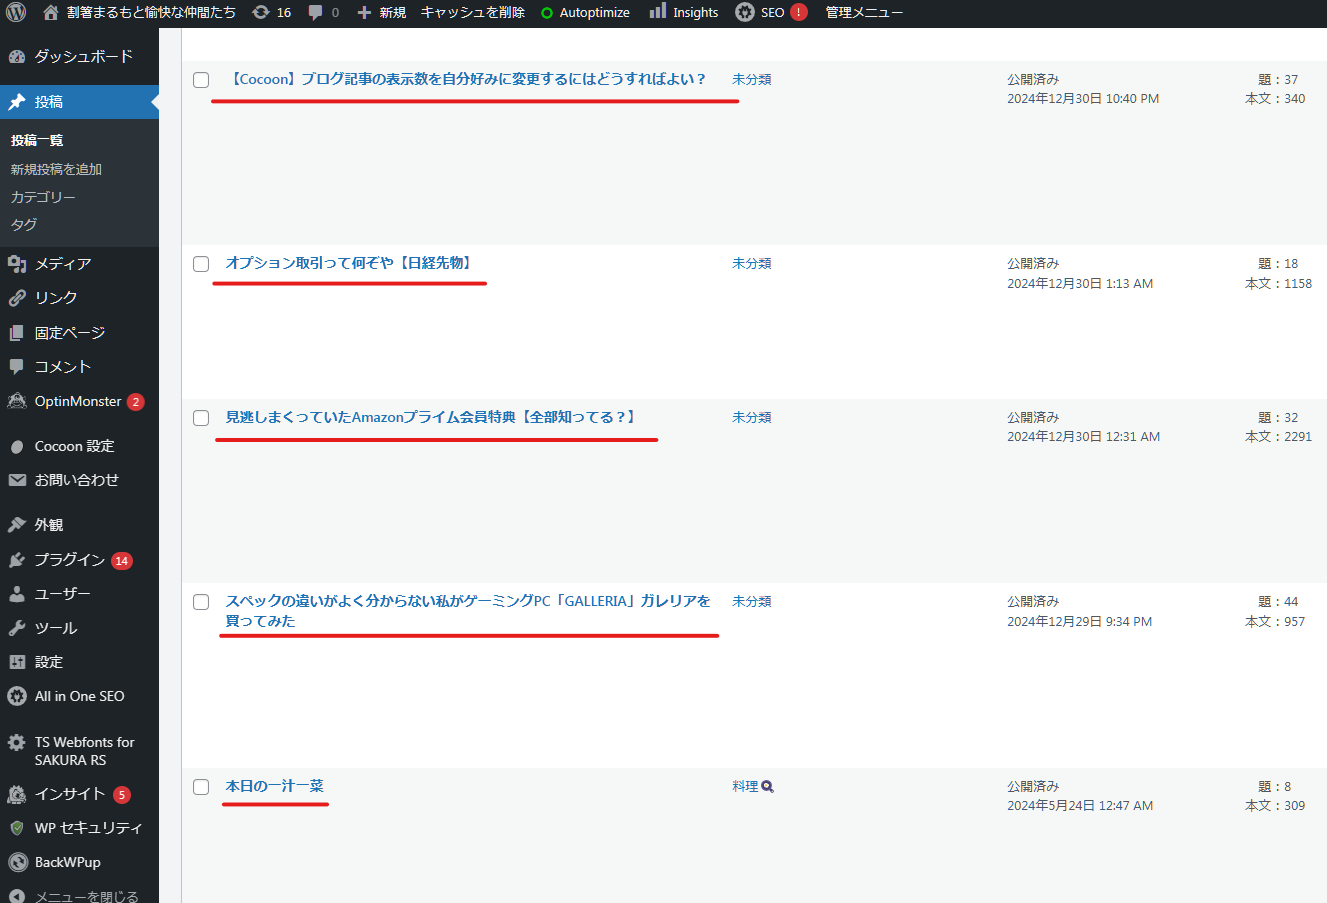The width and height of the screenshot is (1327, 903).
Task: Click the WordPress logo icon
Action: [x=16, y=12]
